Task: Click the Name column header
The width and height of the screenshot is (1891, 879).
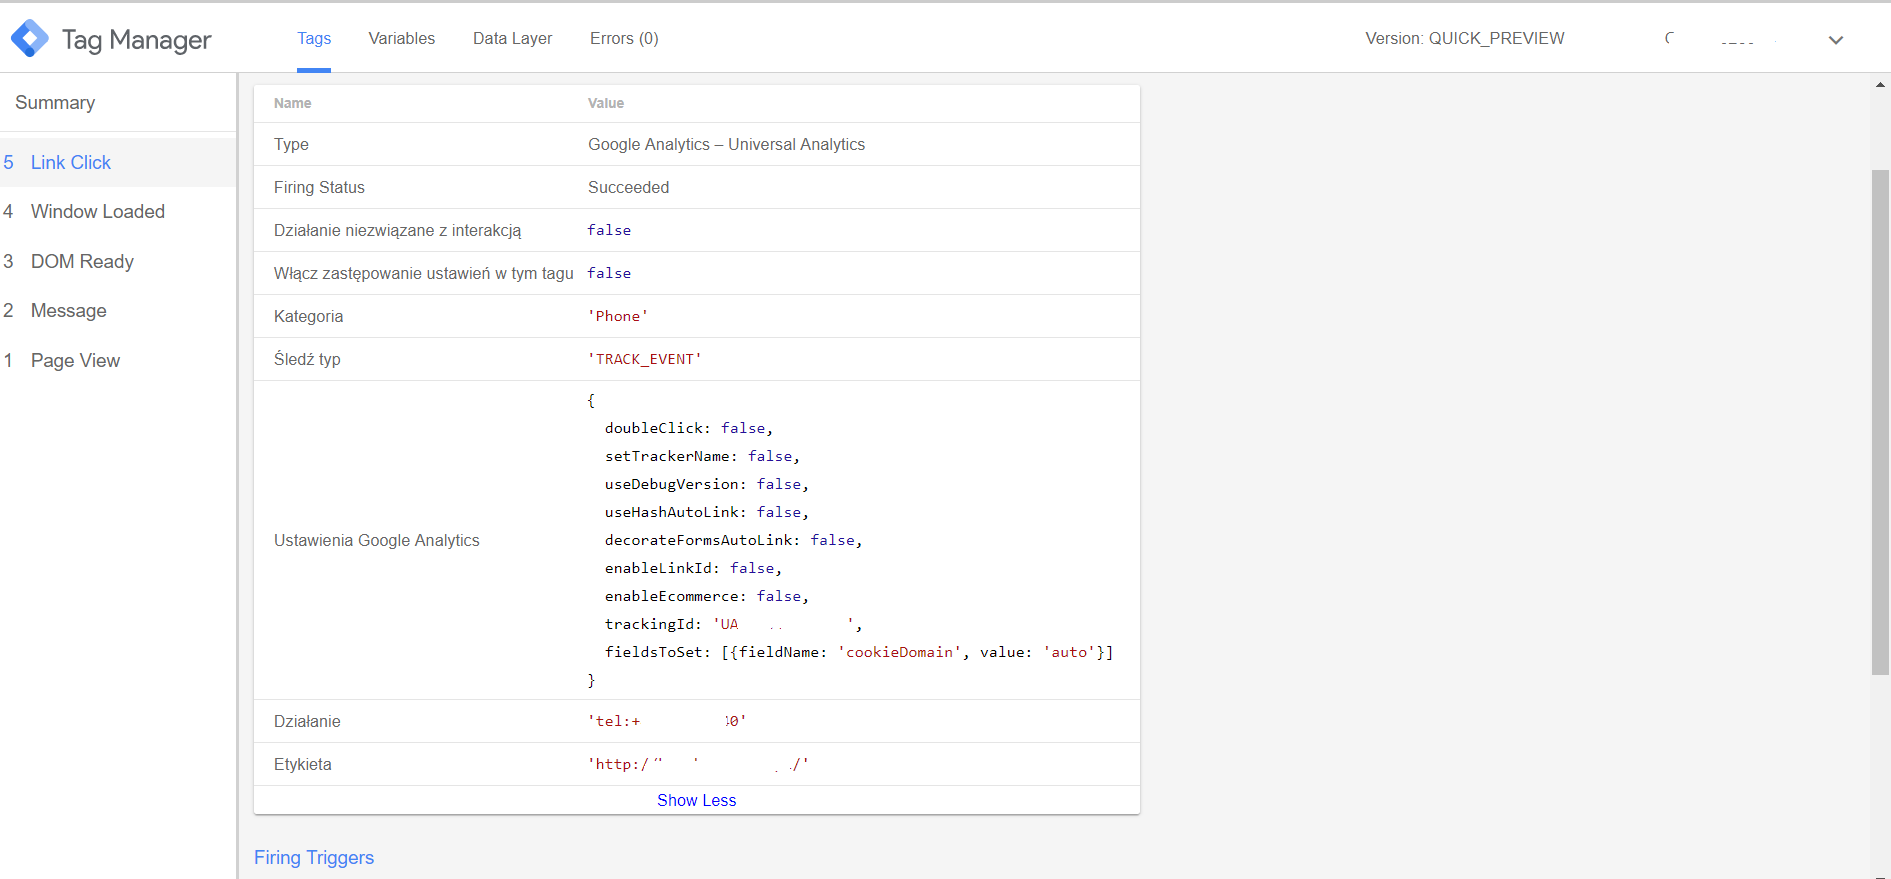Action: pos(293,103)
